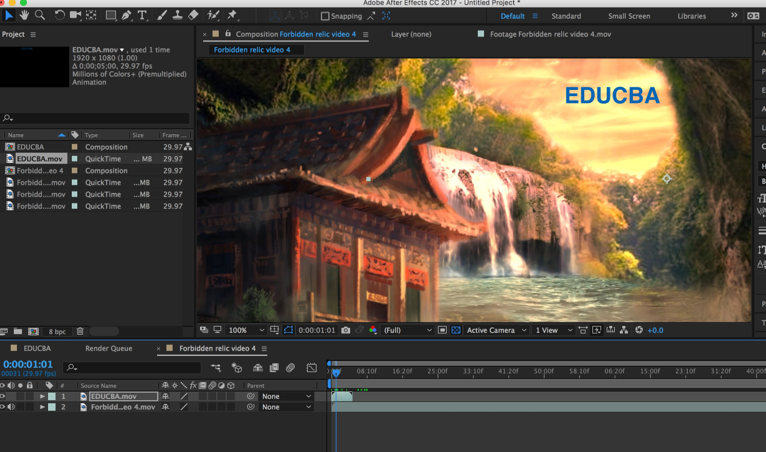Image resolution: width=766 pixels, height=452 pixels.
Task: Mute audio of Forbidd...eo 4.mov layer
Action: click(x=11, y=407)
